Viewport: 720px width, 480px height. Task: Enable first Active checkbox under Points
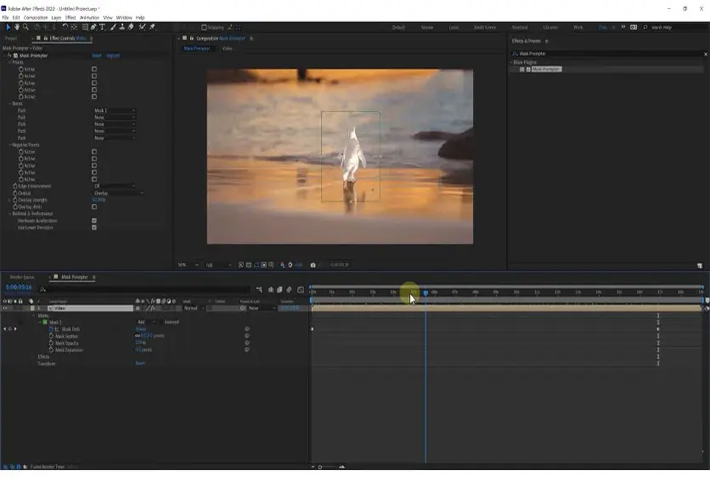click(x=94, y=69)
